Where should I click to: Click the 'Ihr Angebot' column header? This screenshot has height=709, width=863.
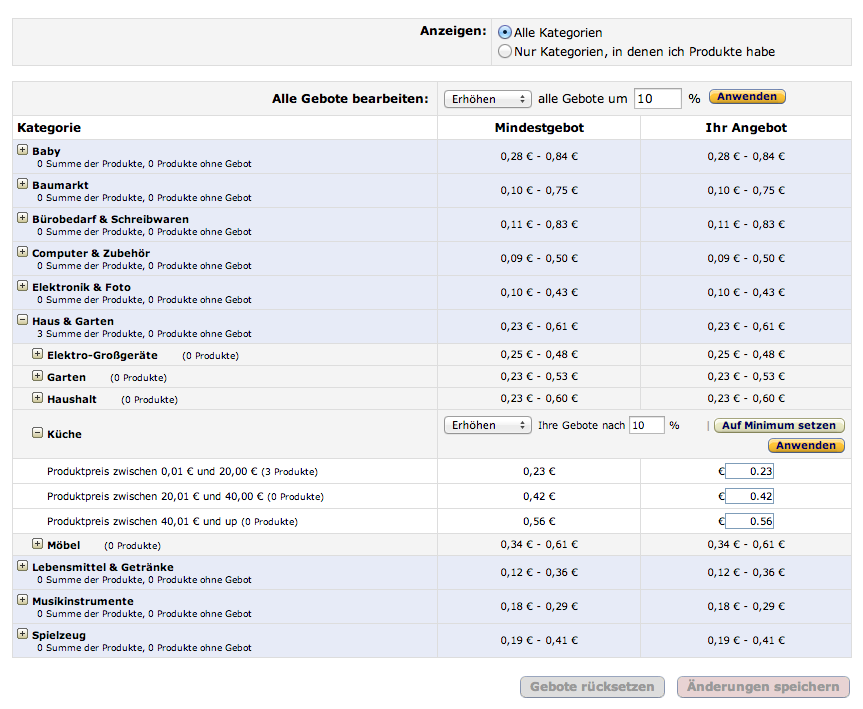click(746, 128)
